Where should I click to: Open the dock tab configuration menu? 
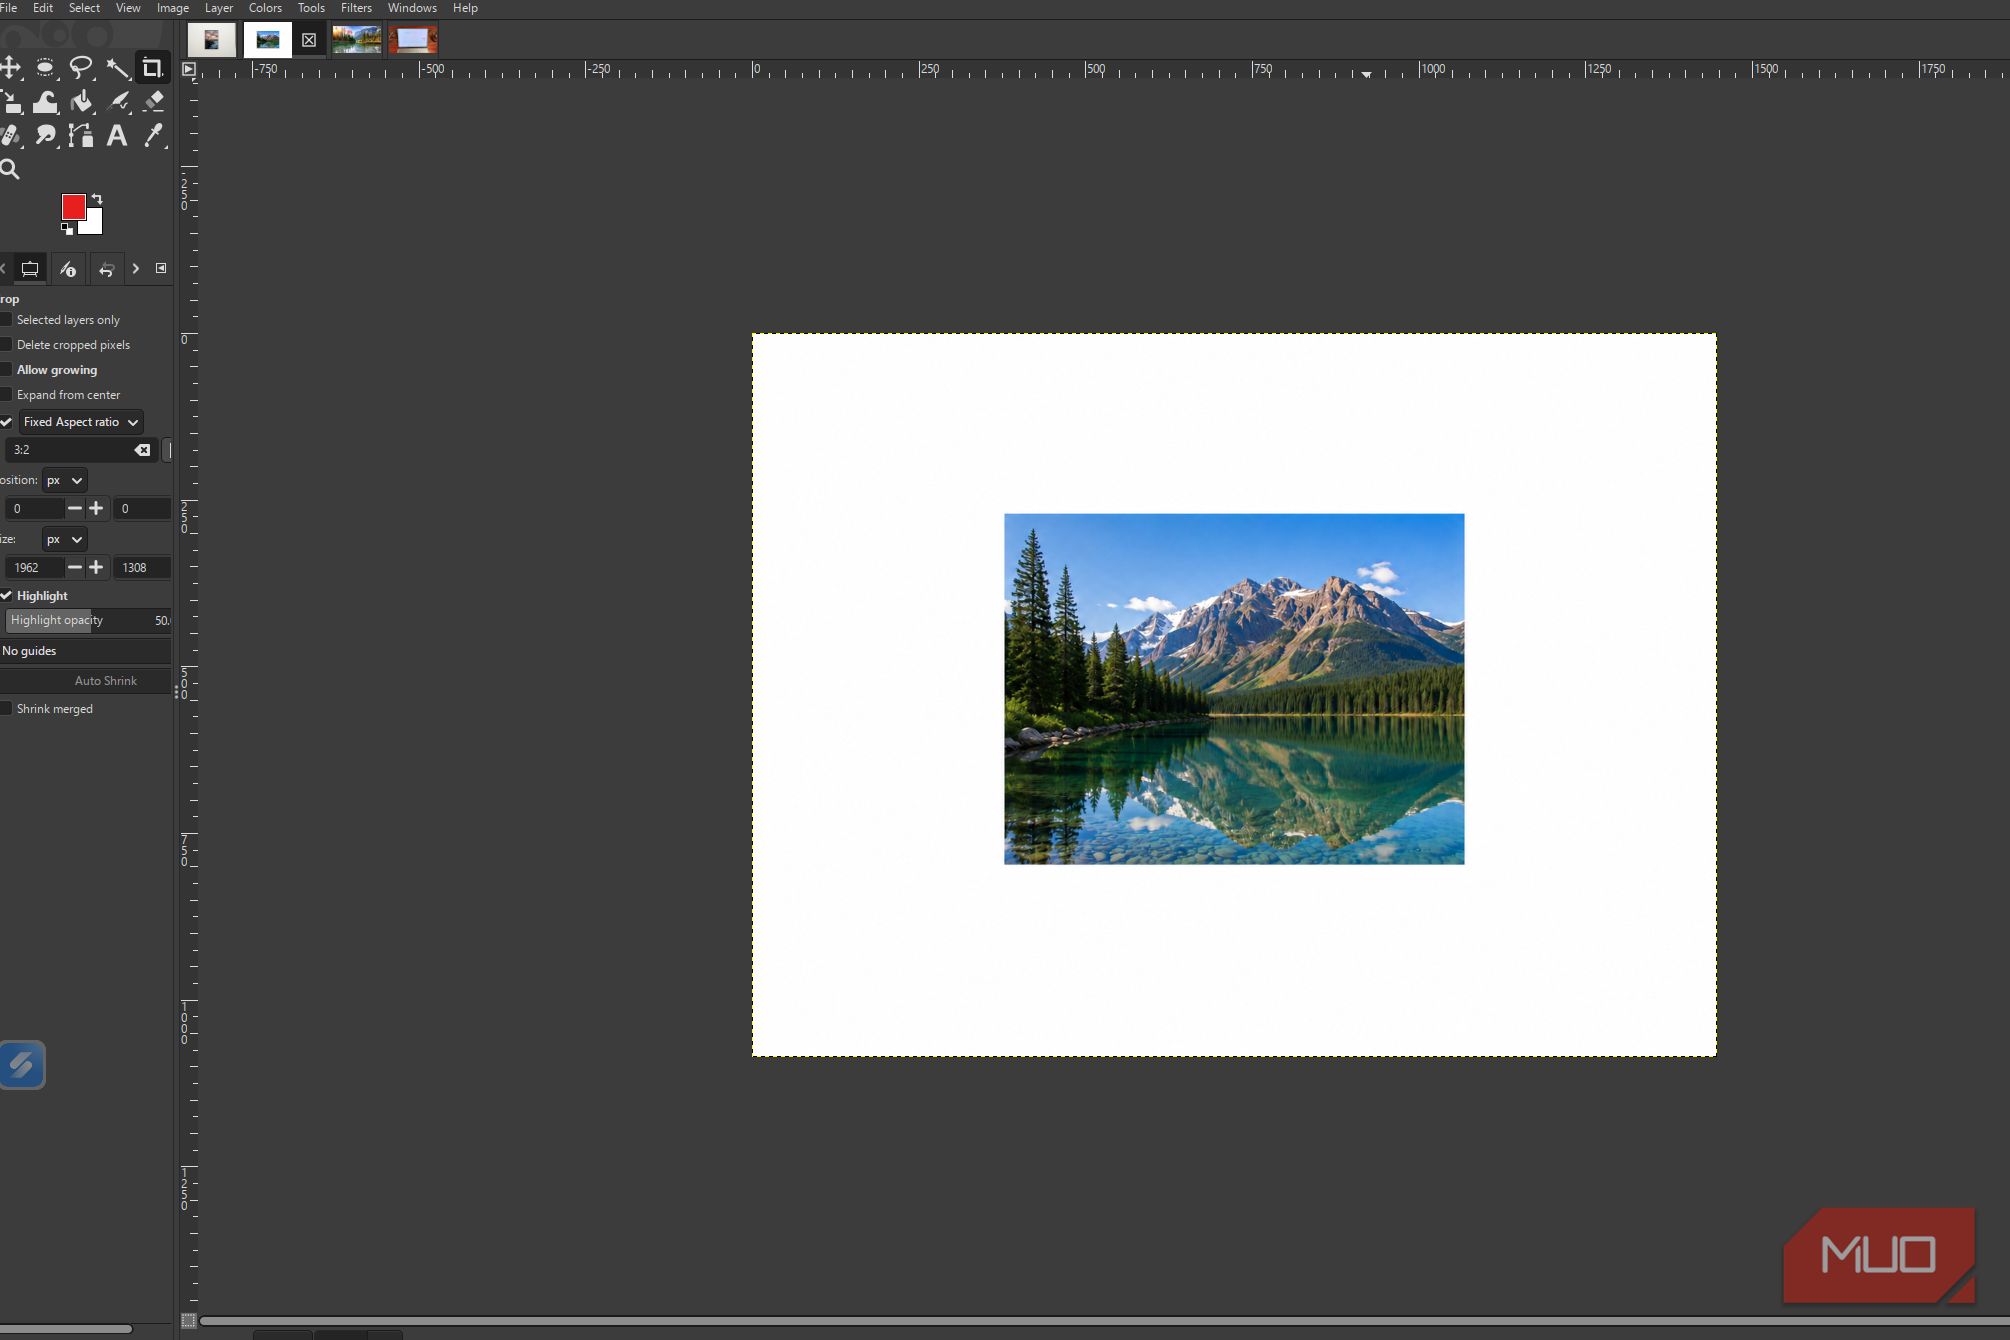[161, 268]
